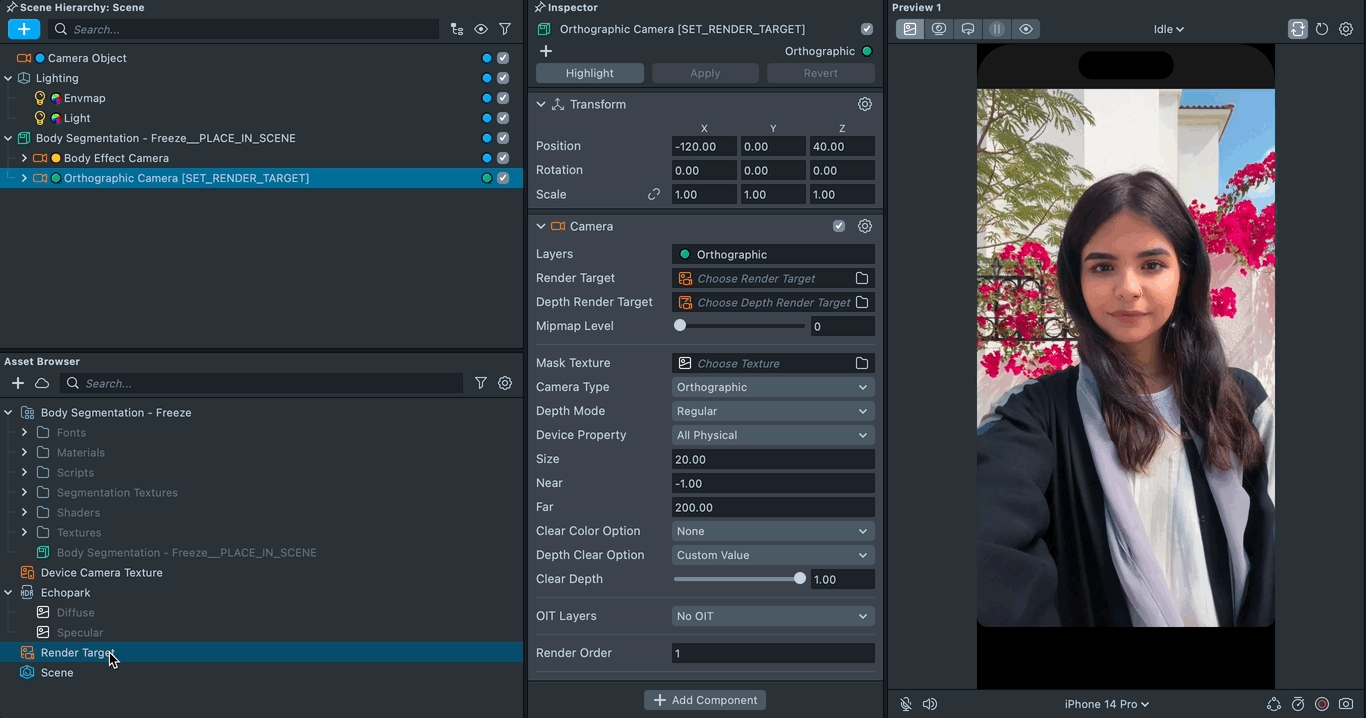The width and height of the screenshot is (1366, 718).
Task: Uncheck the Envmap enabled checkbox
Action: pyautogui.click(x=503, y=98)
